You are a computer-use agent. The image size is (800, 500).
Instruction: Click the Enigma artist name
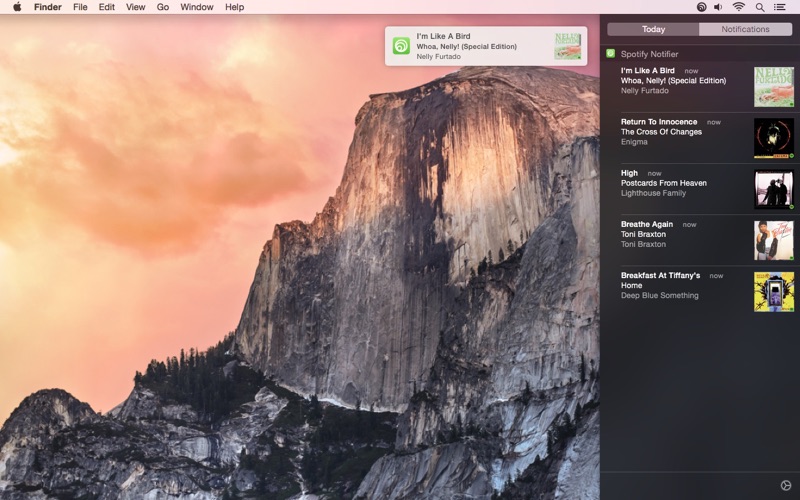pos(634,142)
